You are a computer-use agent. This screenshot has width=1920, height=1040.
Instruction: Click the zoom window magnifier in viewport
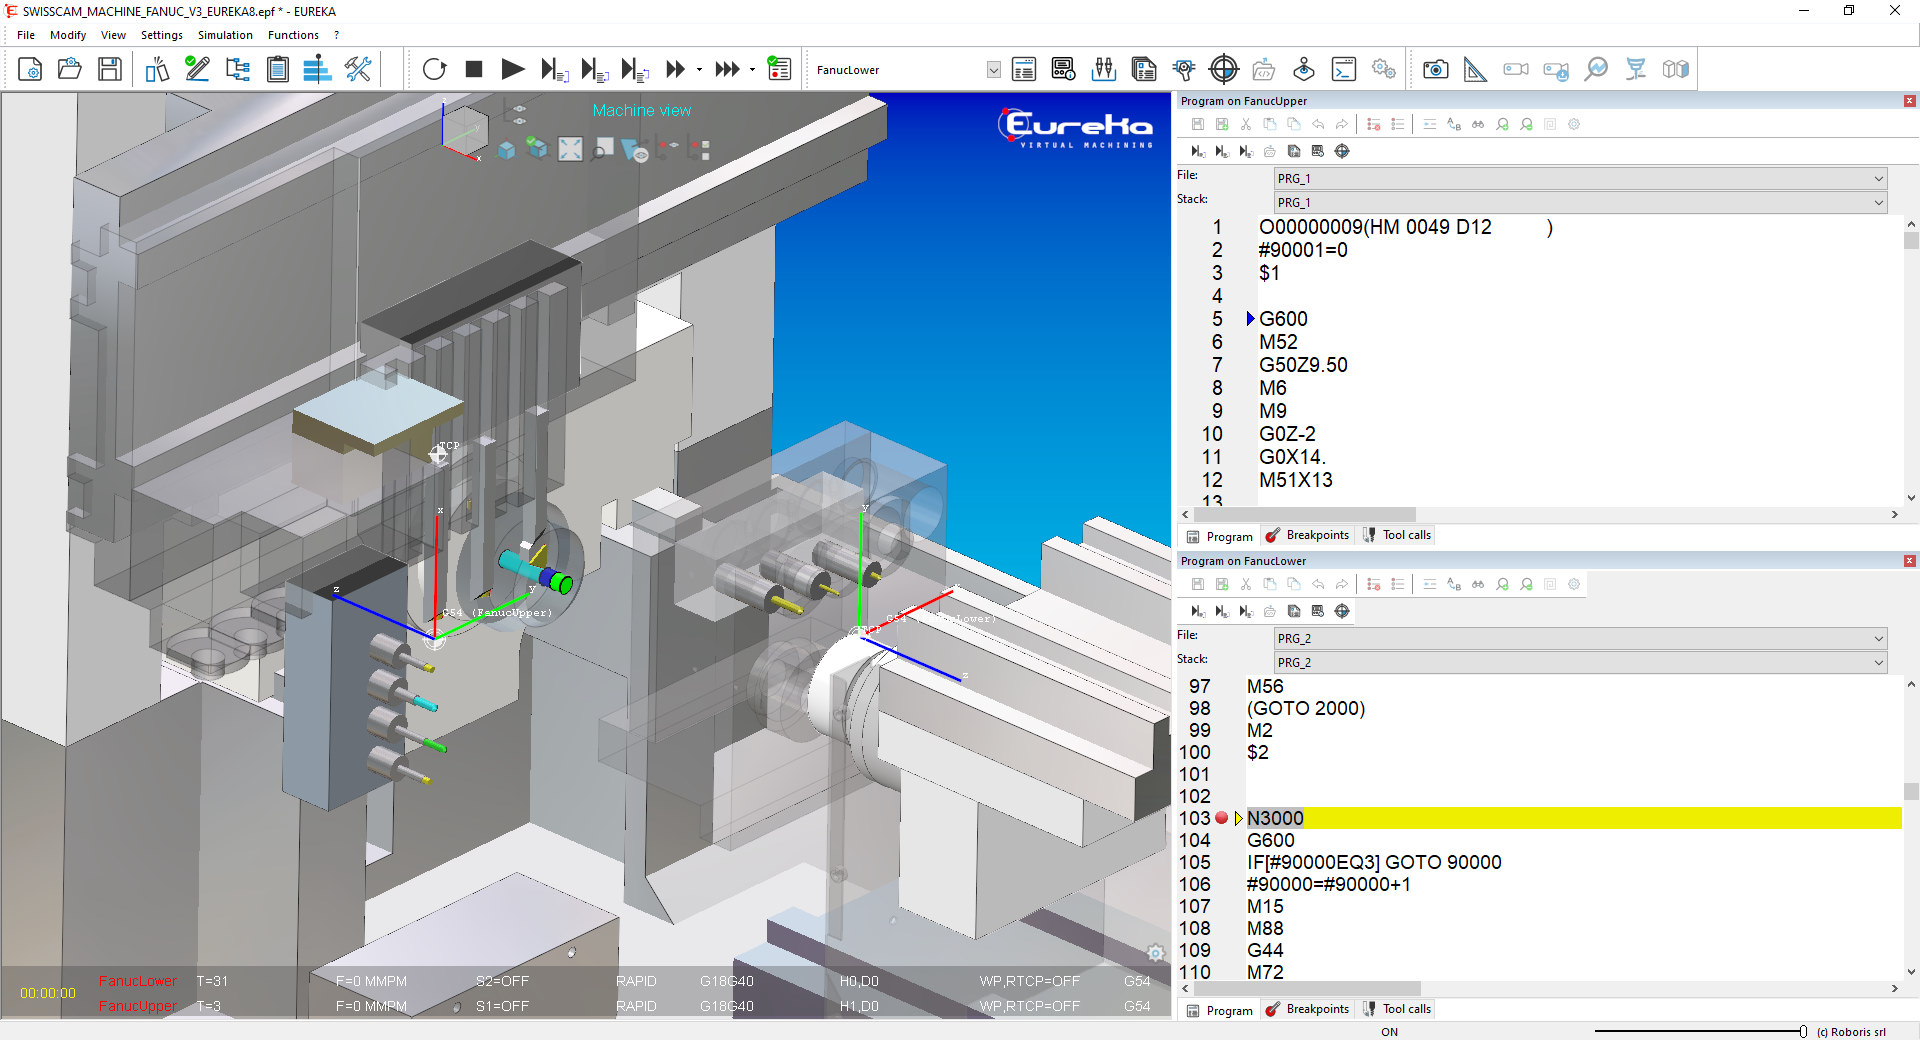point(603,150)
